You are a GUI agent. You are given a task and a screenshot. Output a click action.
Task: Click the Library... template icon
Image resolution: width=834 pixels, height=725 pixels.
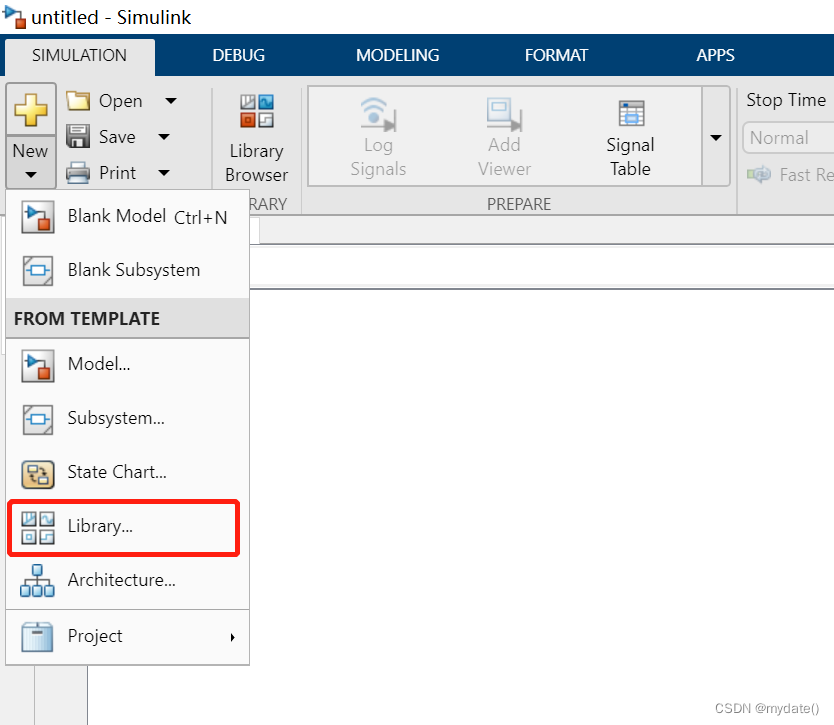[38, 528]
